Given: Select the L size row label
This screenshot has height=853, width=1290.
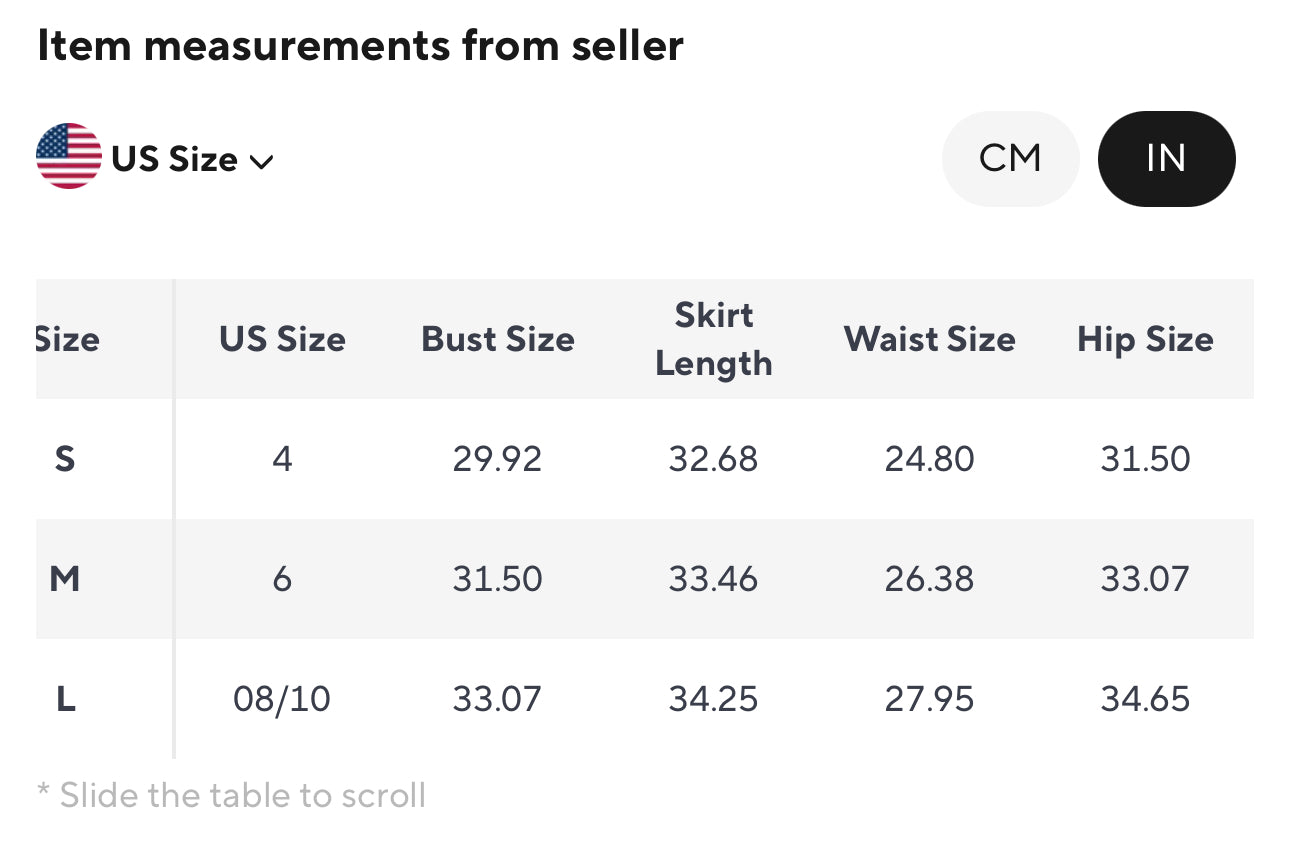Looking at the screenshot, I should pyautogui.click(x=65, y=699).
